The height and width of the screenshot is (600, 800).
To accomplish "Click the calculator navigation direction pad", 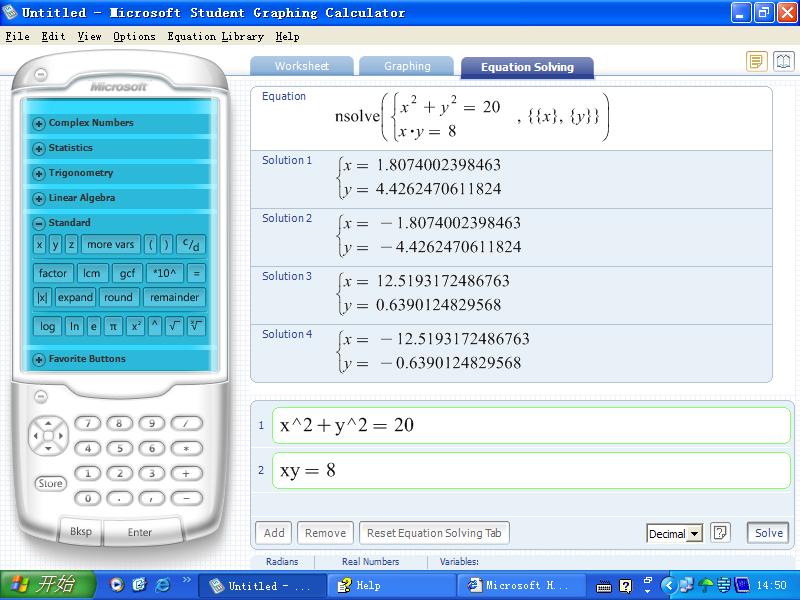I will tap(48, 436).
